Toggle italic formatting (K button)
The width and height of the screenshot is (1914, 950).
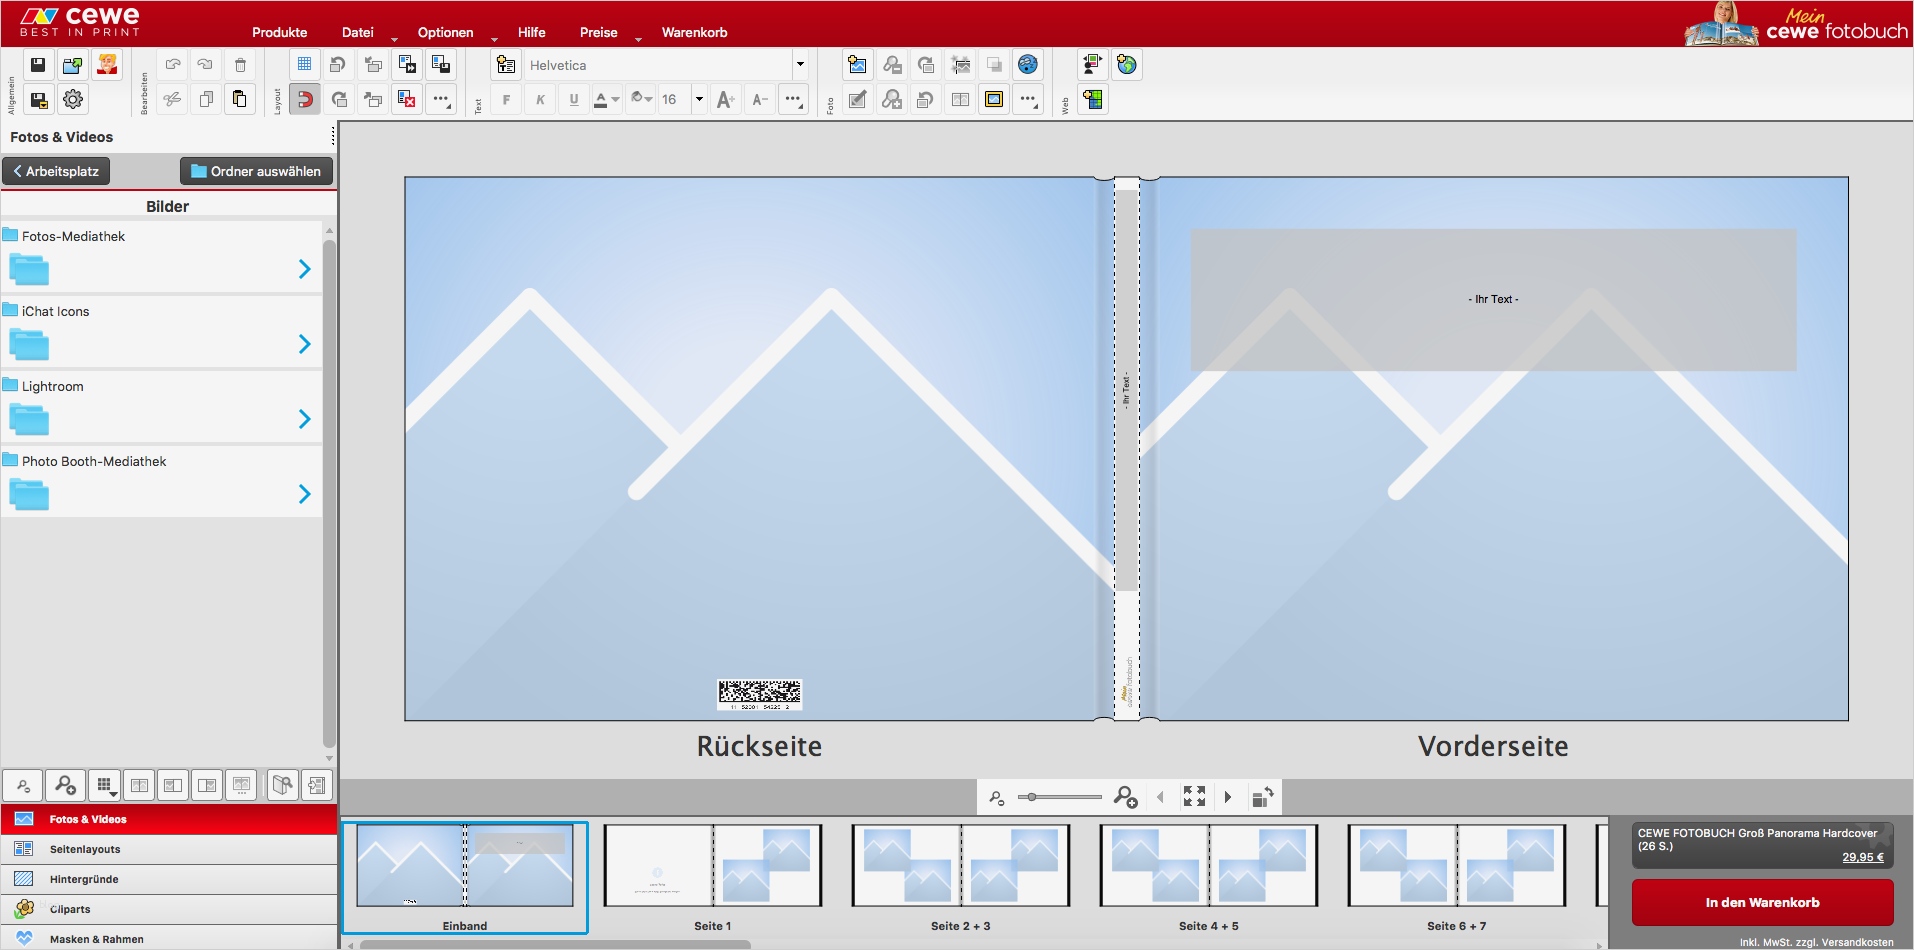coord(540,99)
